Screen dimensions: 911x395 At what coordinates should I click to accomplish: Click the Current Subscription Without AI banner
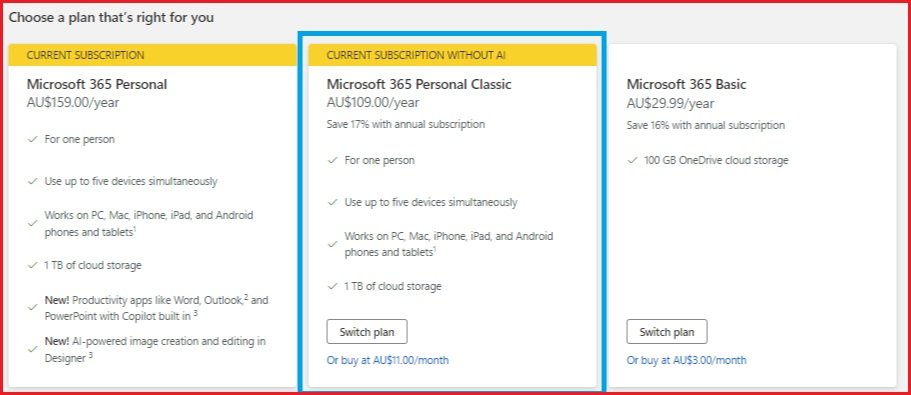453,55
